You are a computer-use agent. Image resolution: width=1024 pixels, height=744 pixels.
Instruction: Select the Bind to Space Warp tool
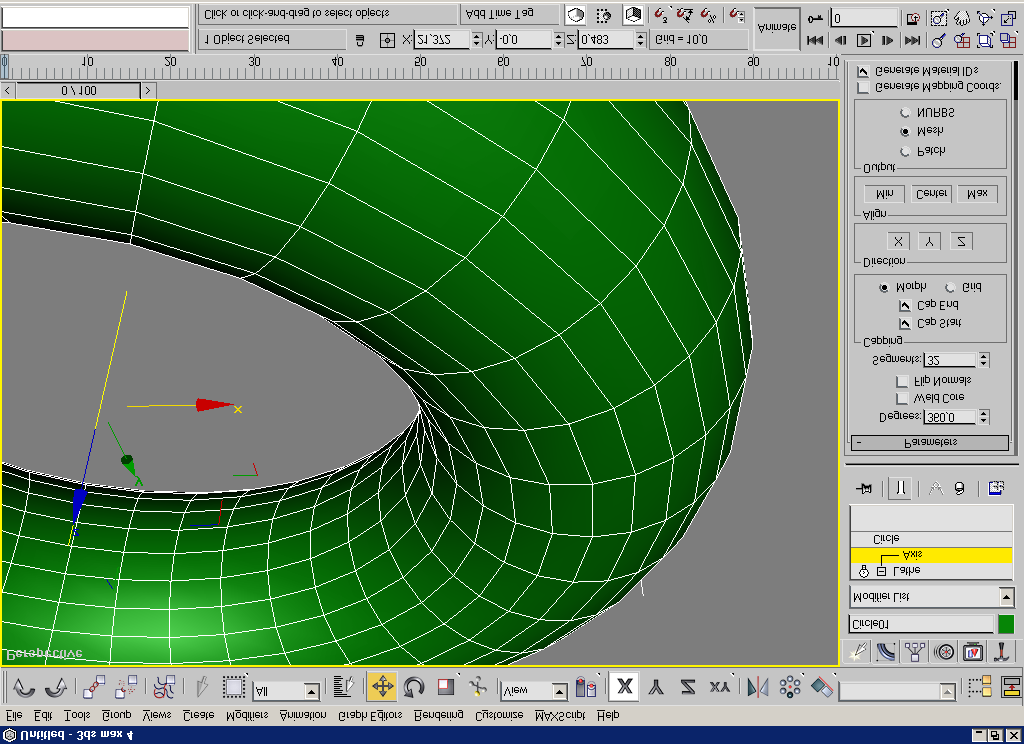pos(164,687)
